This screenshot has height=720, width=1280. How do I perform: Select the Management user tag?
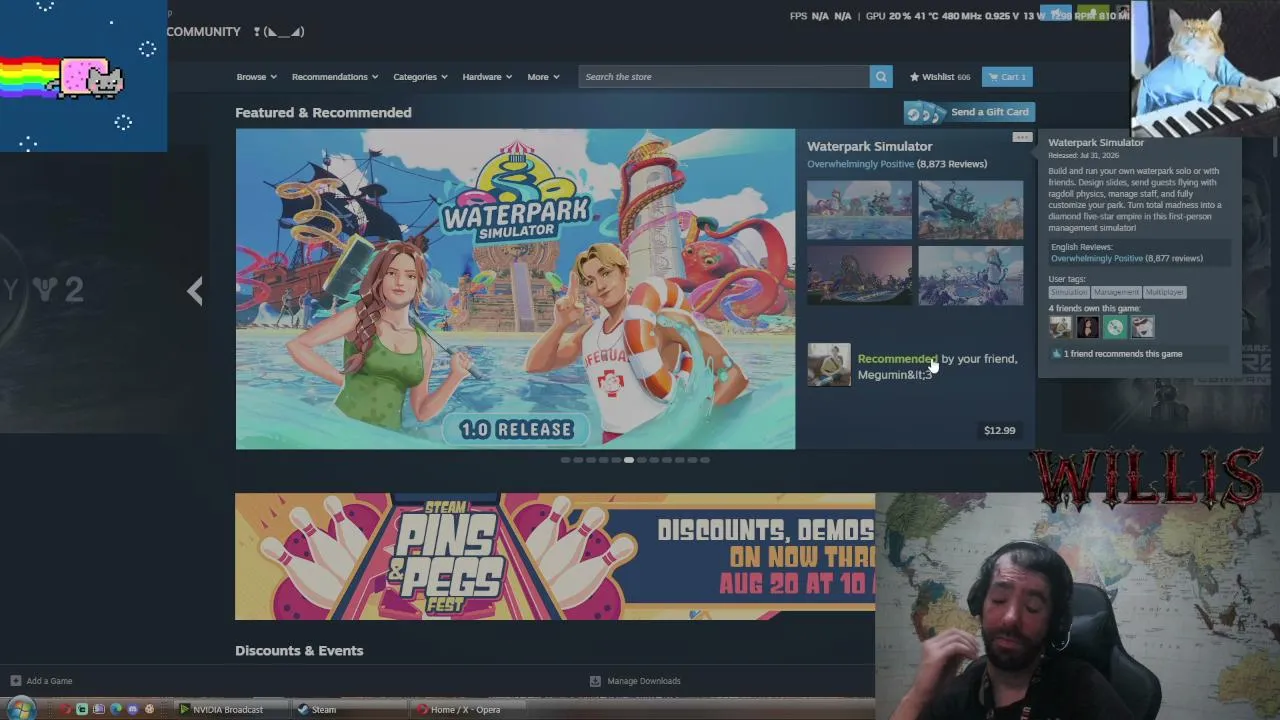[x=1116, y=292]
